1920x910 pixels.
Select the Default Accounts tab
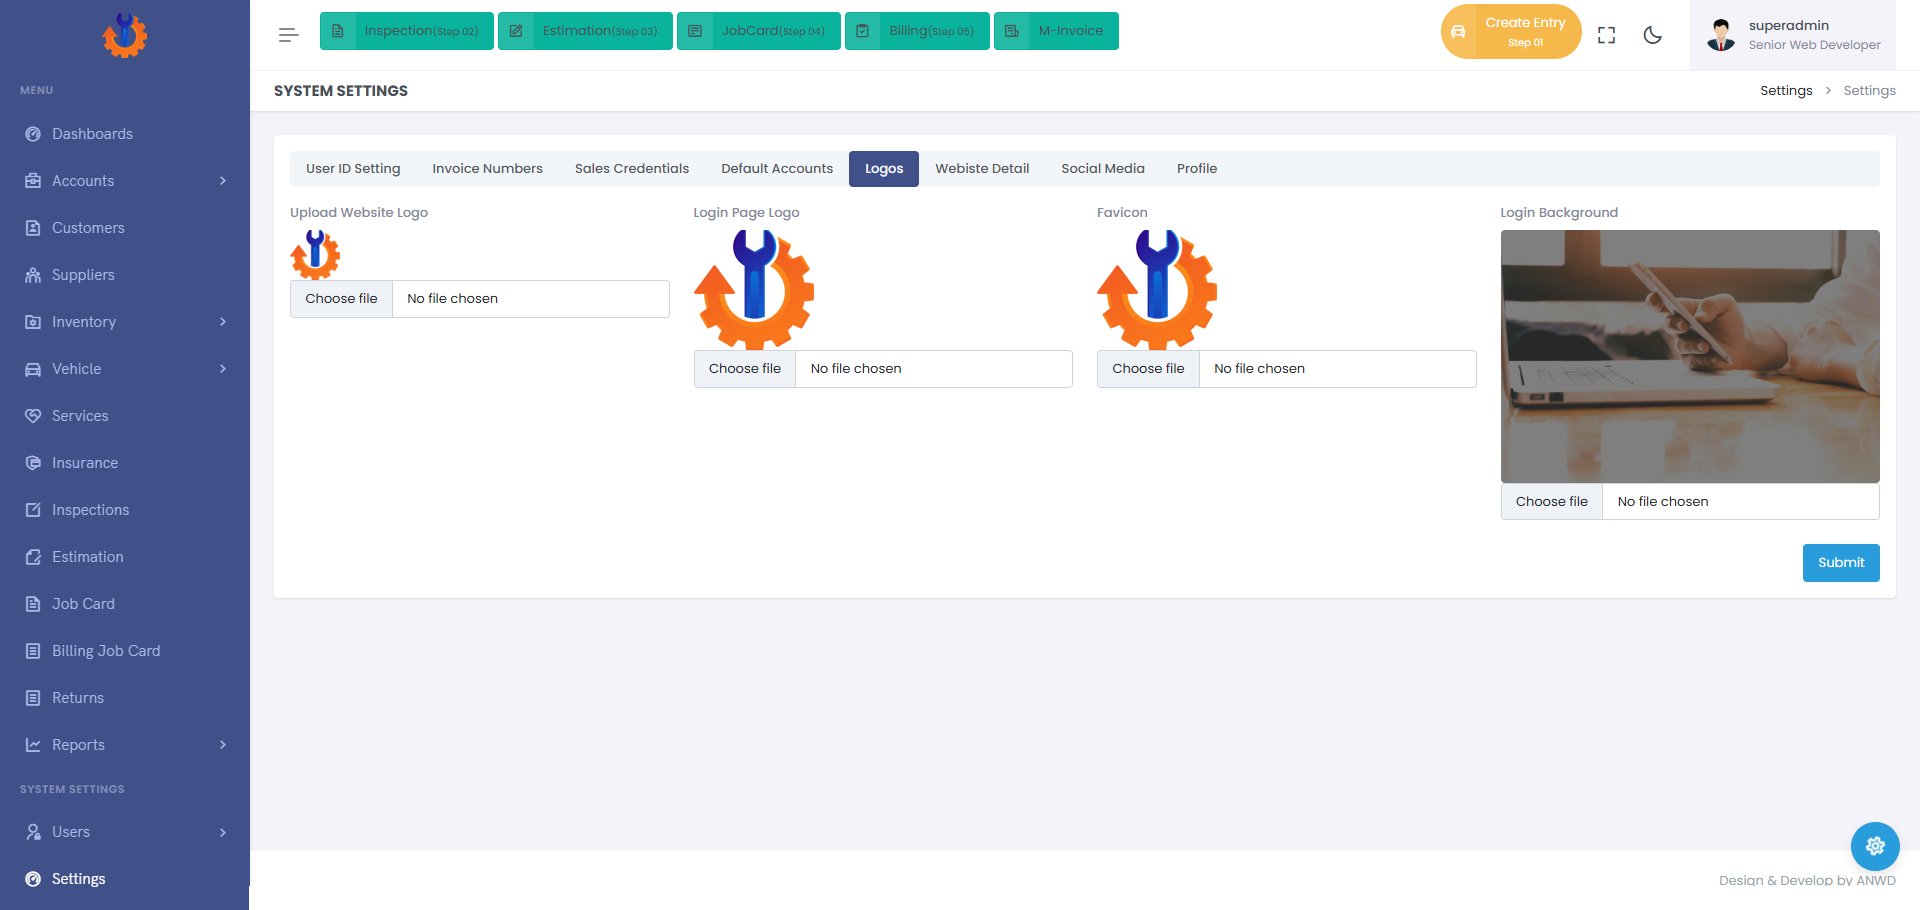click(x=777, y=169)
